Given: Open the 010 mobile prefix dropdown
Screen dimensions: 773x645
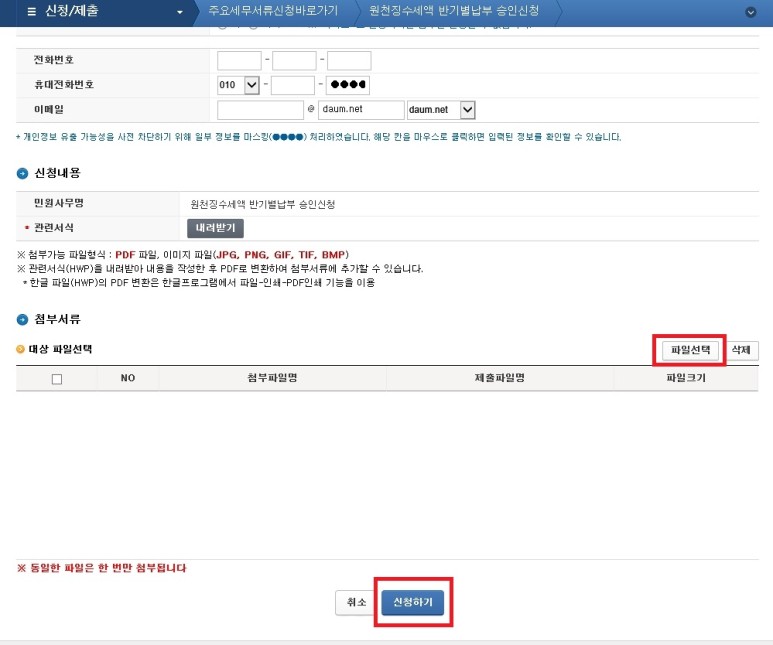Looking at the screenshot, I should (x=238, y=85).
